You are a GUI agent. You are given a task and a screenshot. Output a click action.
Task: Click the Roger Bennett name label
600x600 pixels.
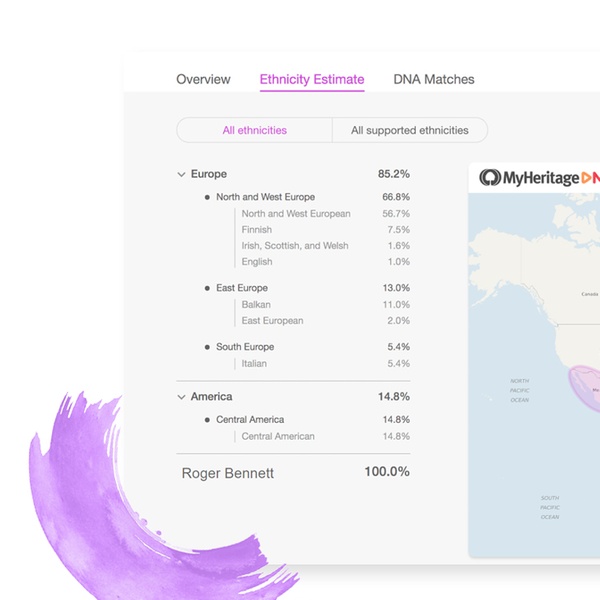point(227,473)
